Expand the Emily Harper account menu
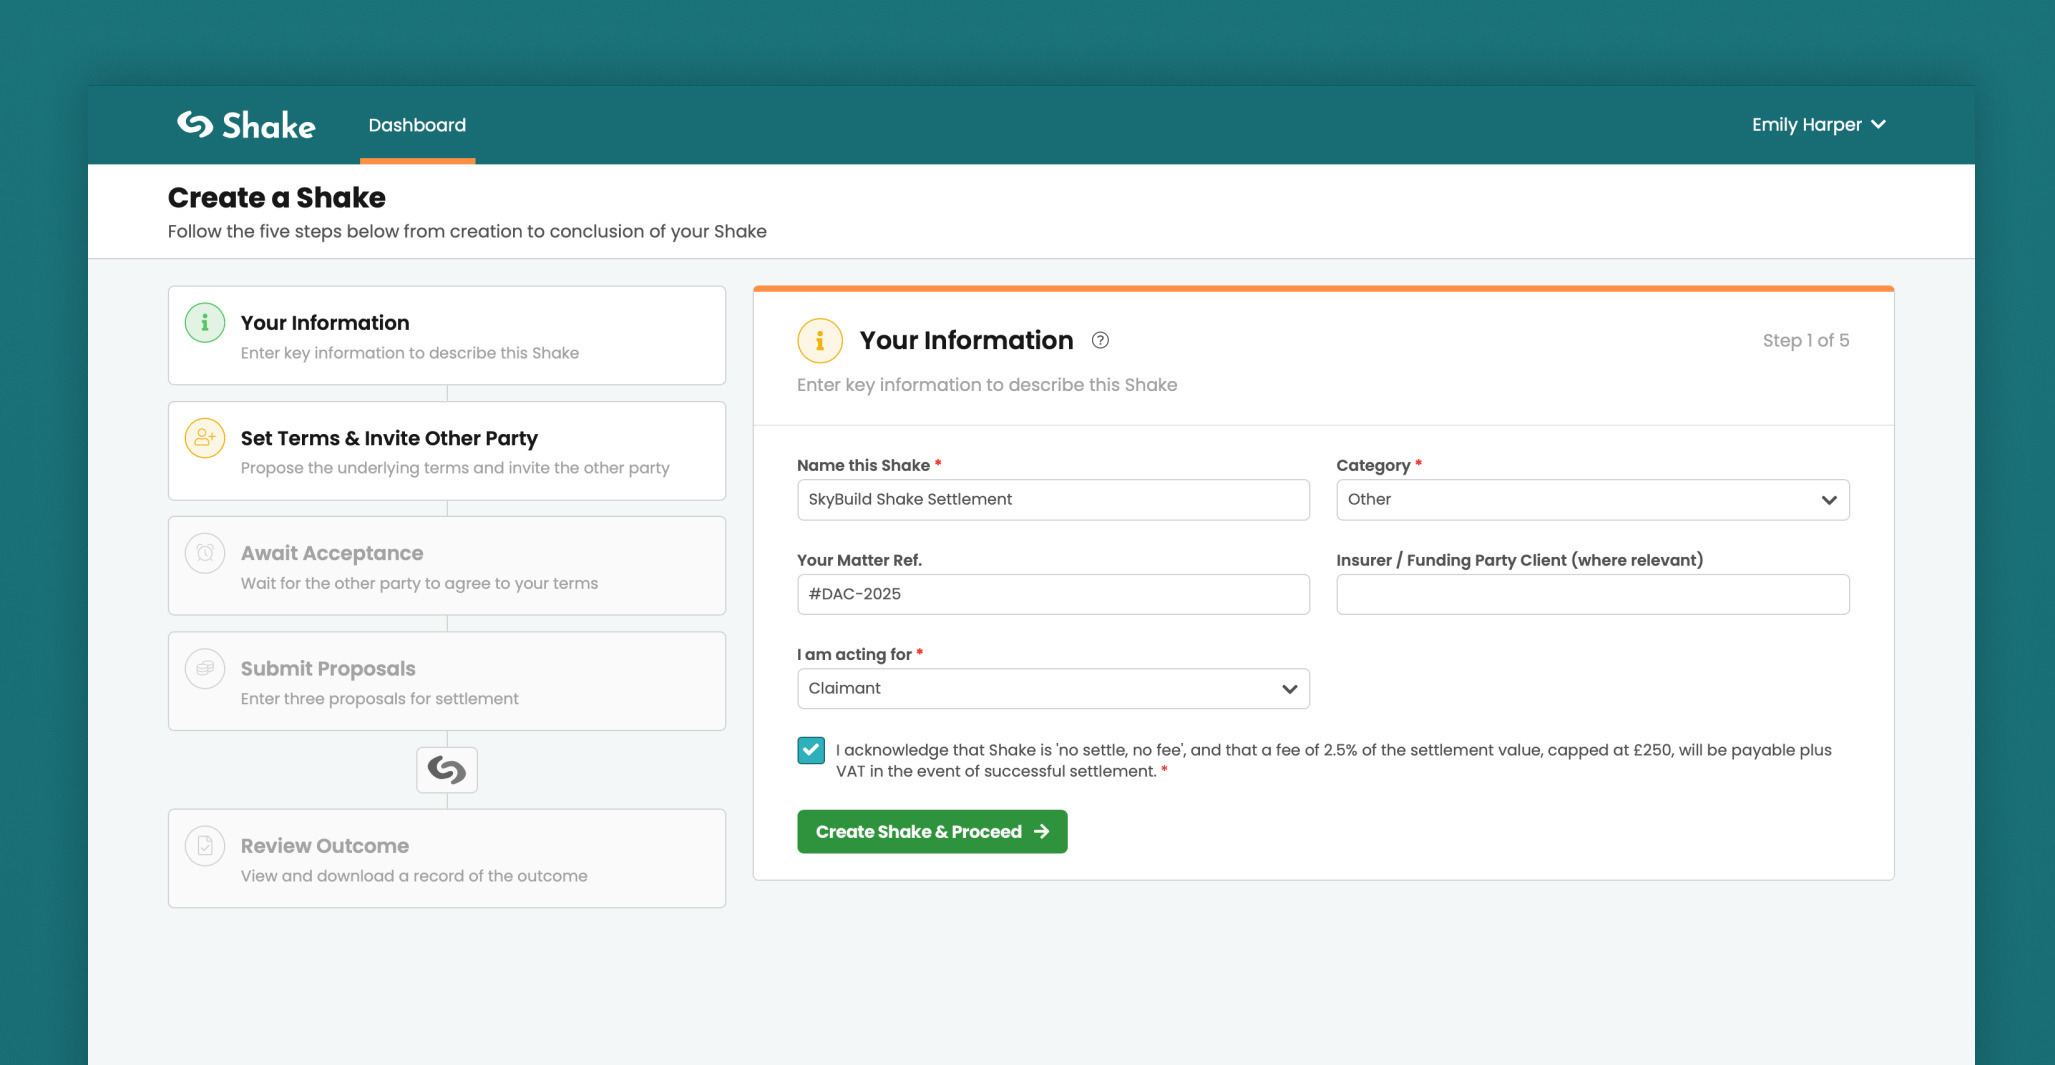This screenshot has width=2055, height=1065. pyautogui.click(x=1819, y=124)
